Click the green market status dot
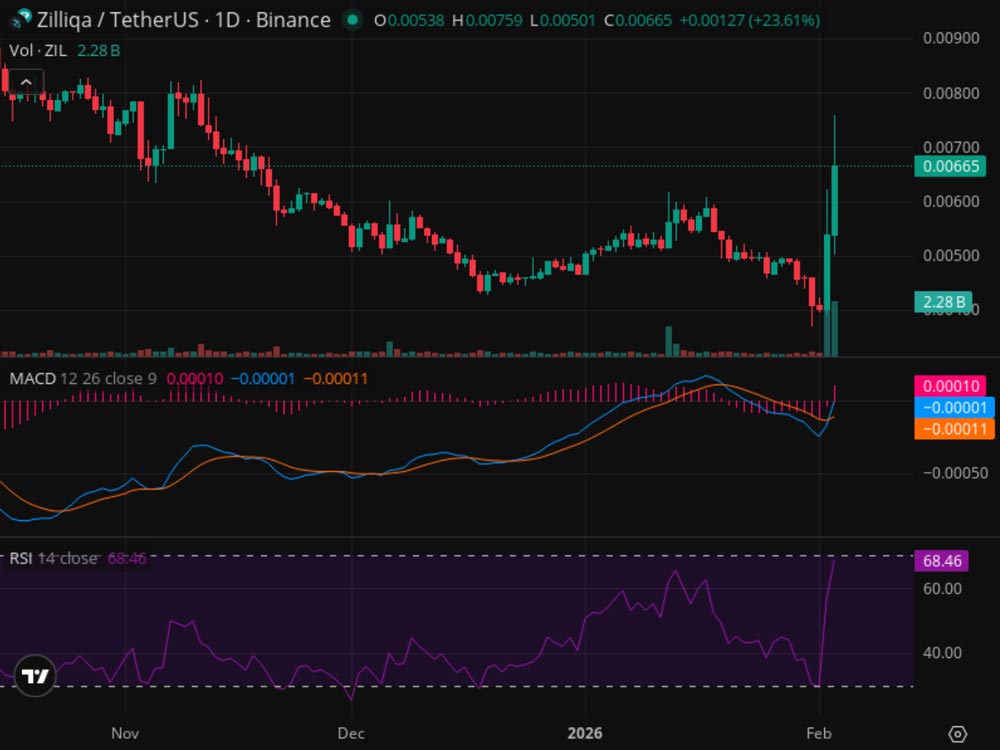Image resolution: width=1000 pixels, height=750 pixels. (352, 20)
